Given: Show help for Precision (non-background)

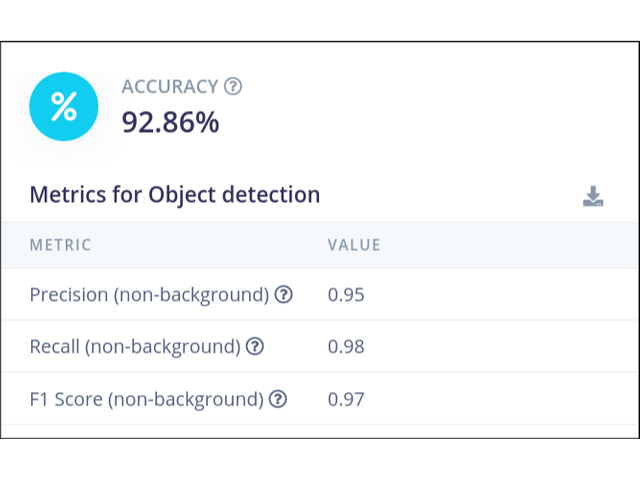Looking at the screenshot, I should [x=284, y=295].
